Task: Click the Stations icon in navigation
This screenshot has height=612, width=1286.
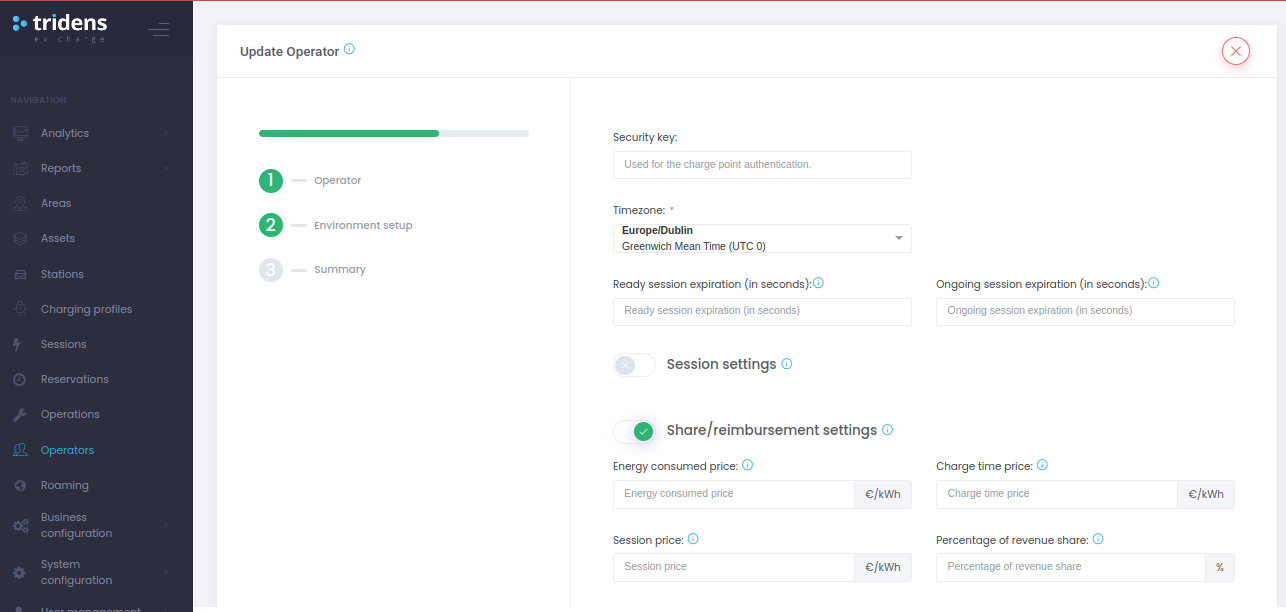Action: click(20, 273)
